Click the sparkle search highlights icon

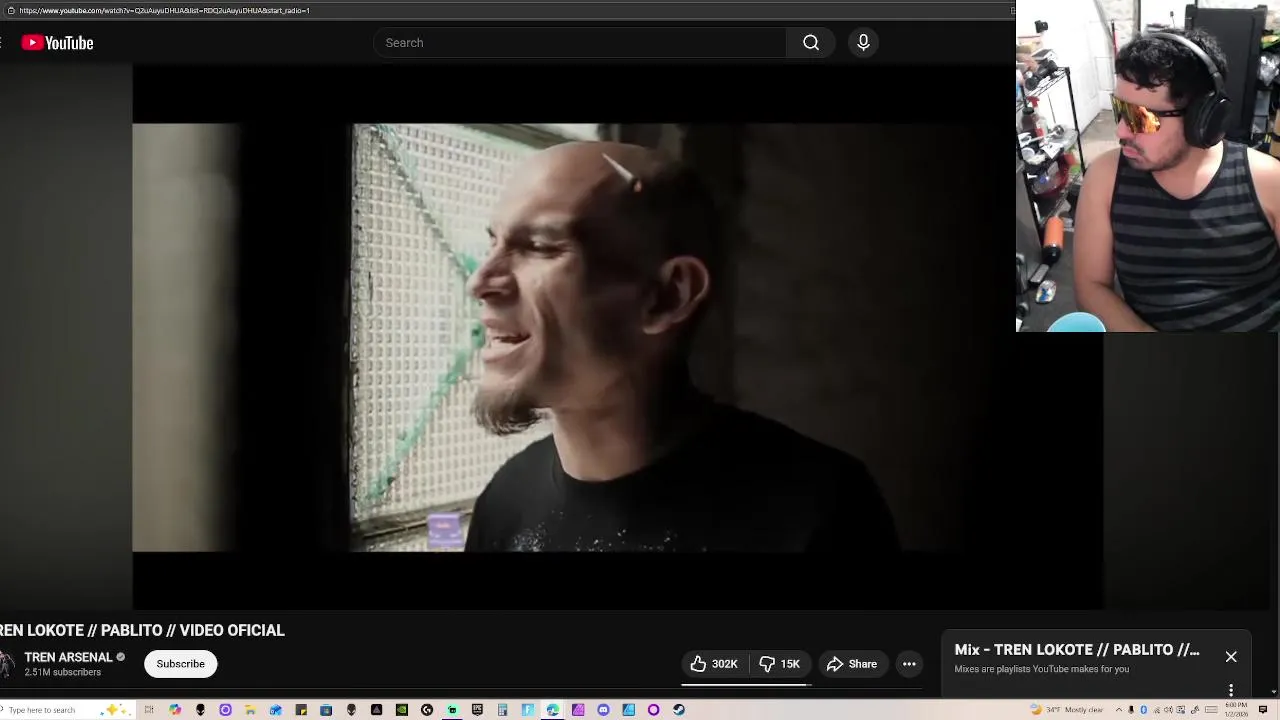click(115, 710)
